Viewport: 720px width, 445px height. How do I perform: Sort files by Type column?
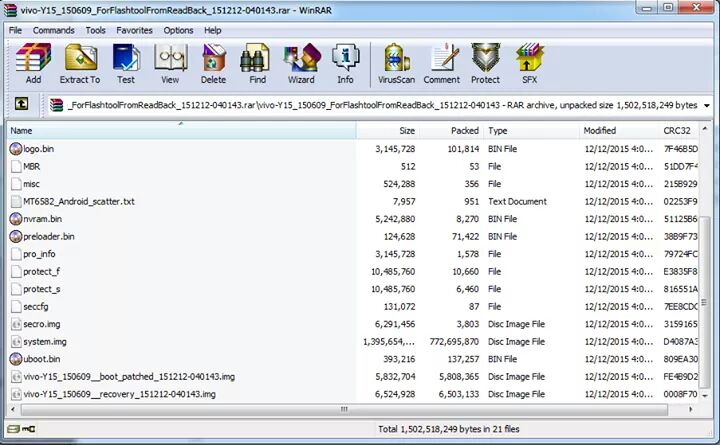[x=531, y=130]
